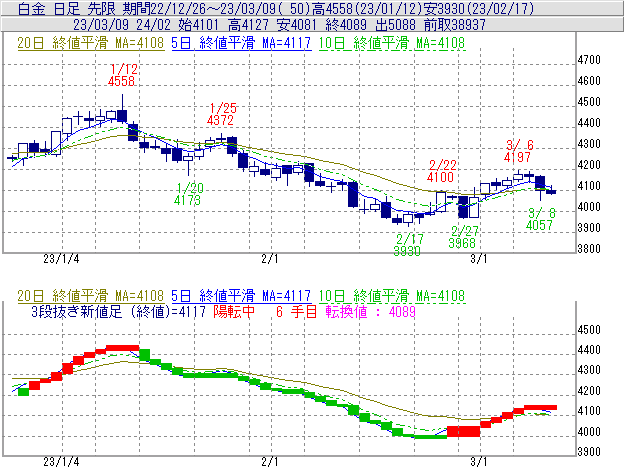Click the 4700 price axis label in top chart

(x=589, y=60)
